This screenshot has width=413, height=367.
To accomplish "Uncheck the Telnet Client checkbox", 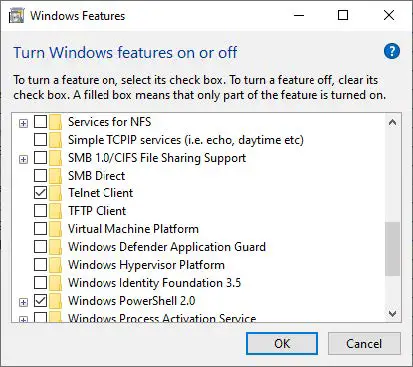I will (x=40, y=193).
